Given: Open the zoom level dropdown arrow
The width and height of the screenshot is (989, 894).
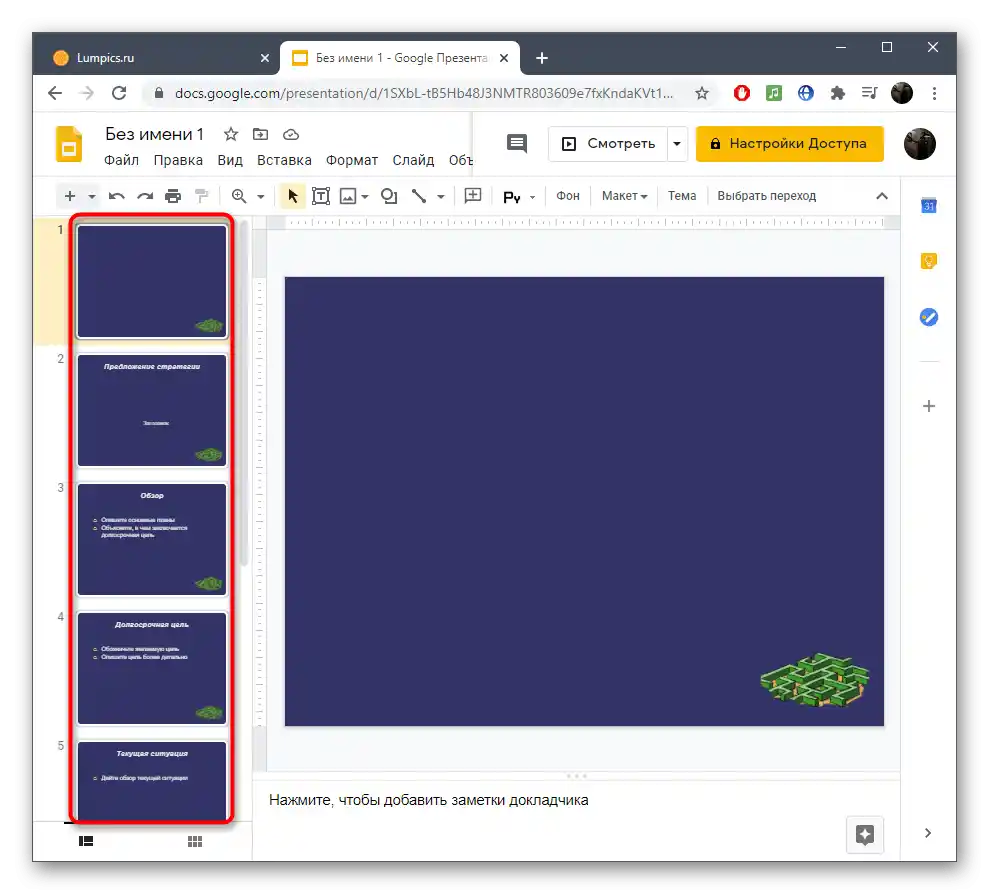Looking at the screenshot, I should [x=260, y=196].
